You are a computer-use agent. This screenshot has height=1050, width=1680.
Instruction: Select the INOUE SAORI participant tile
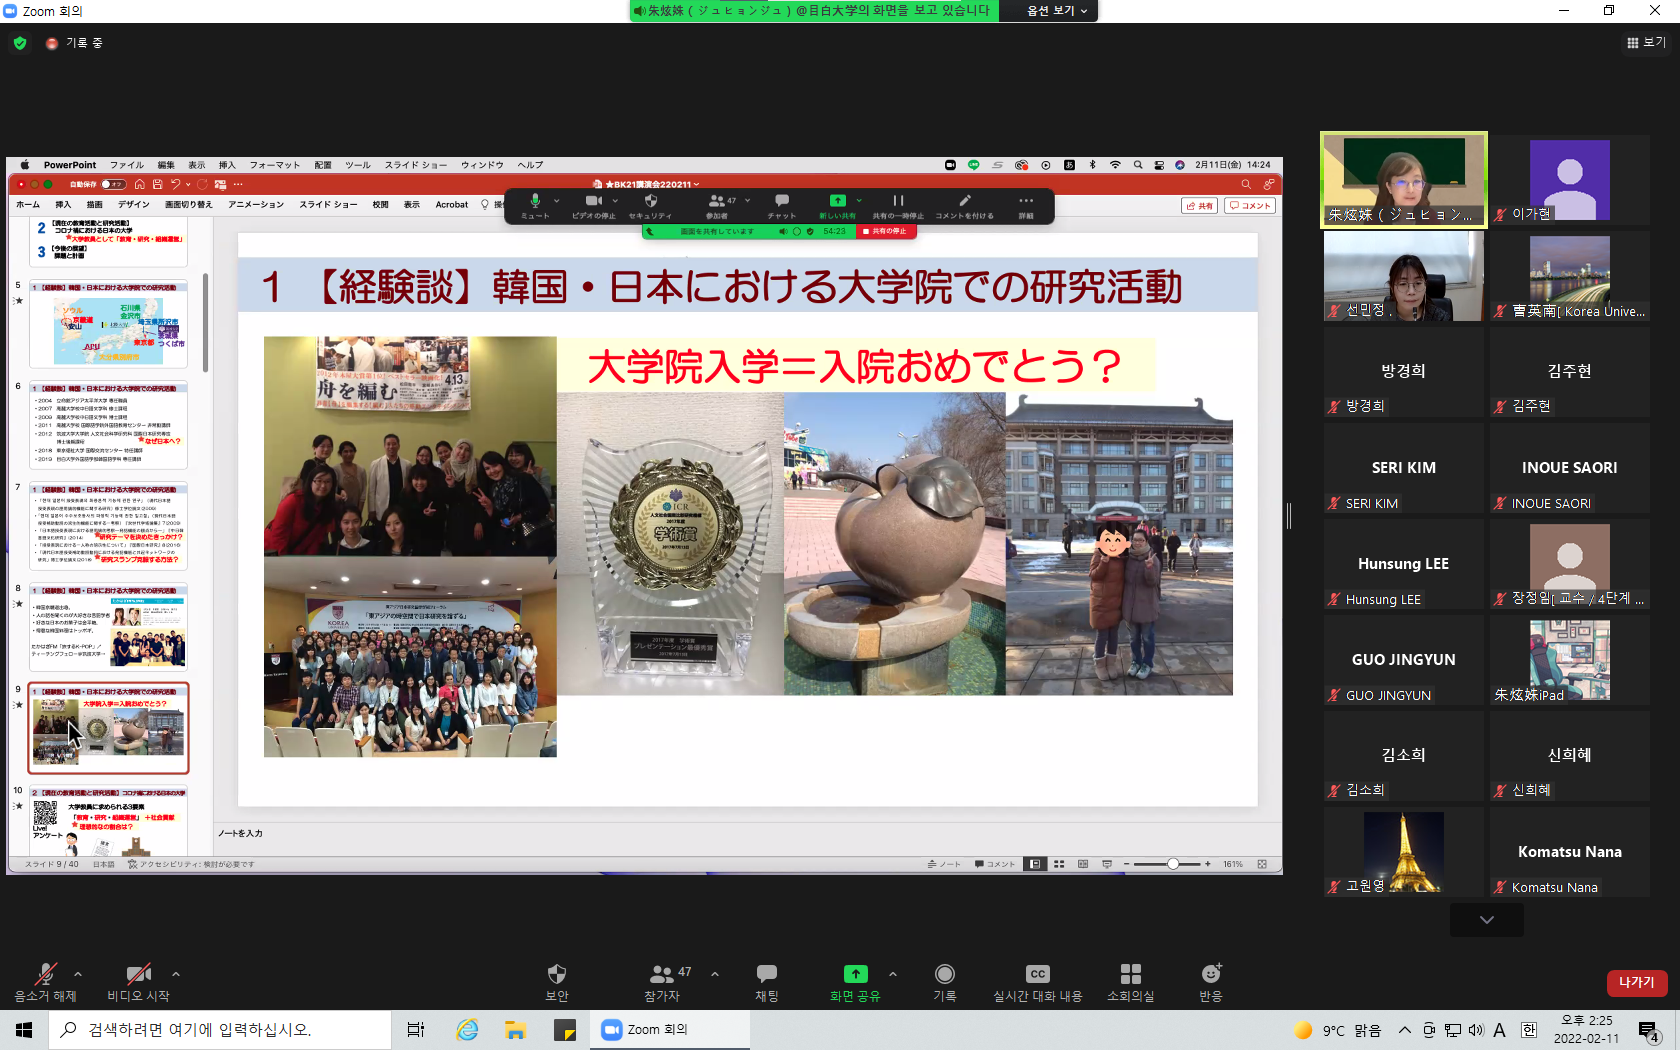point(1569,468)
